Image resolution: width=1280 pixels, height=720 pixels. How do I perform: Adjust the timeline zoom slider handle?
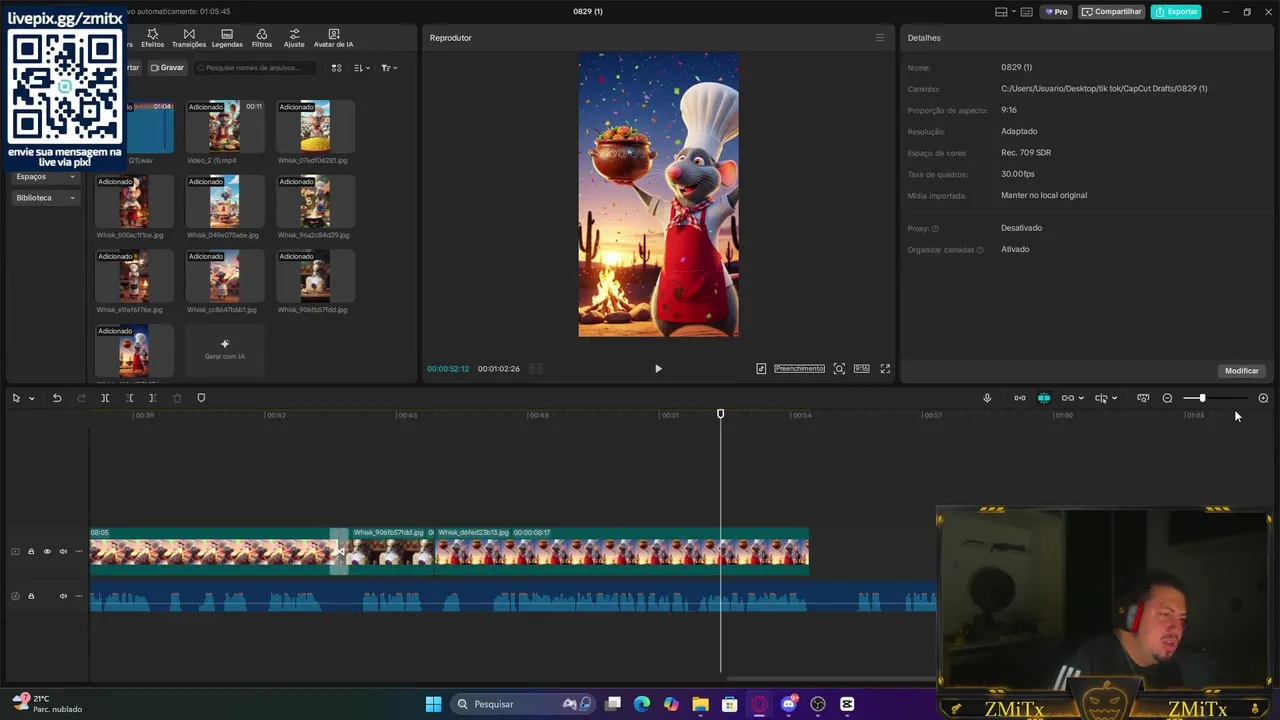[x=1202, y=398]
